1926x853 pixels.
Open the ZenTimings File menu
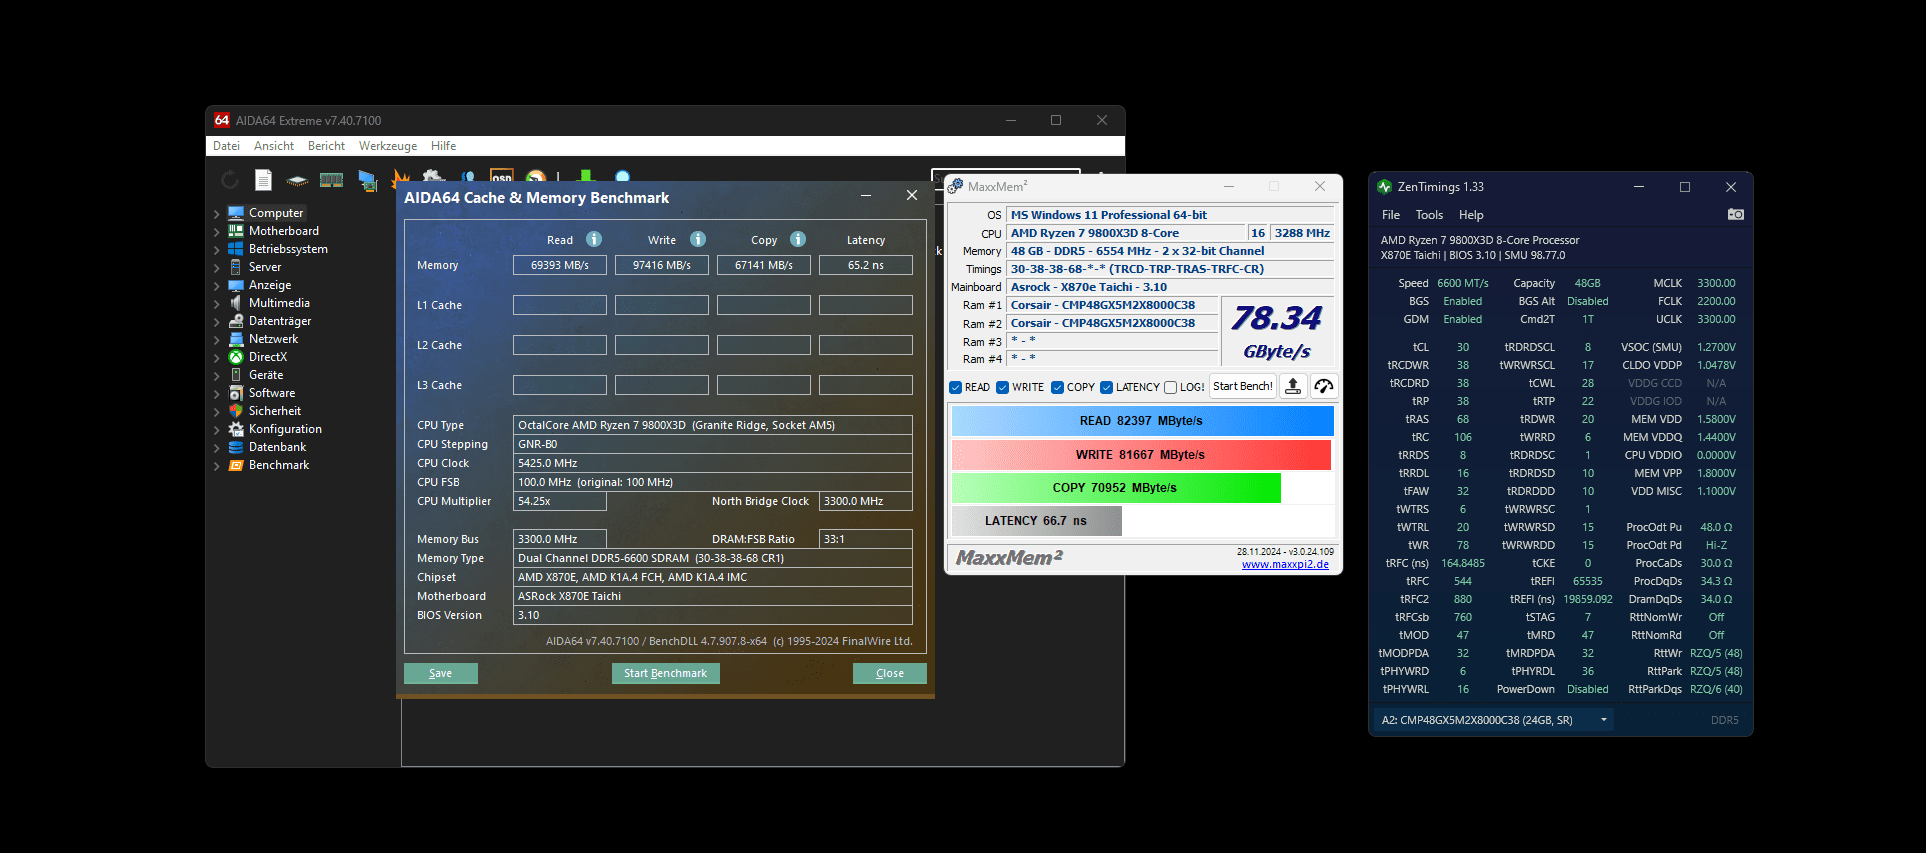point(1391,215)
